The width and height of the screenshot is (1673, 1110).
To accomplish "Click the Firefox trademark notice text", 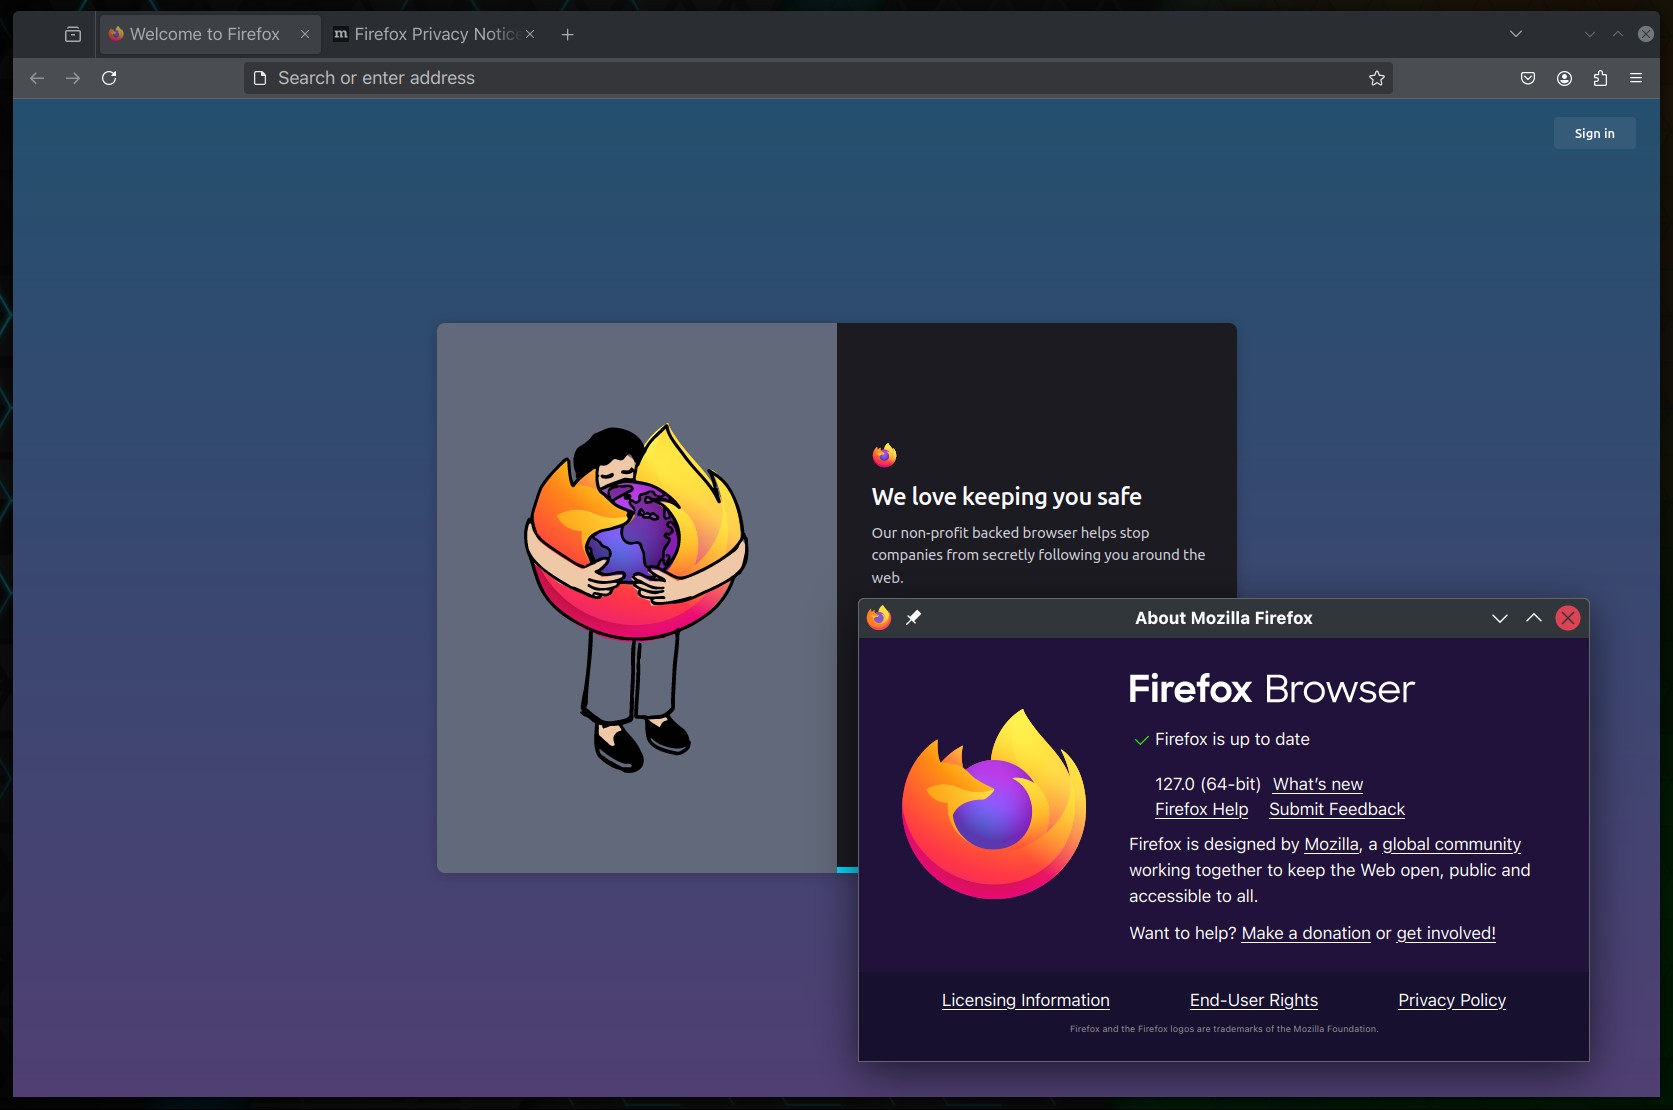I will click(1223, 1029).
